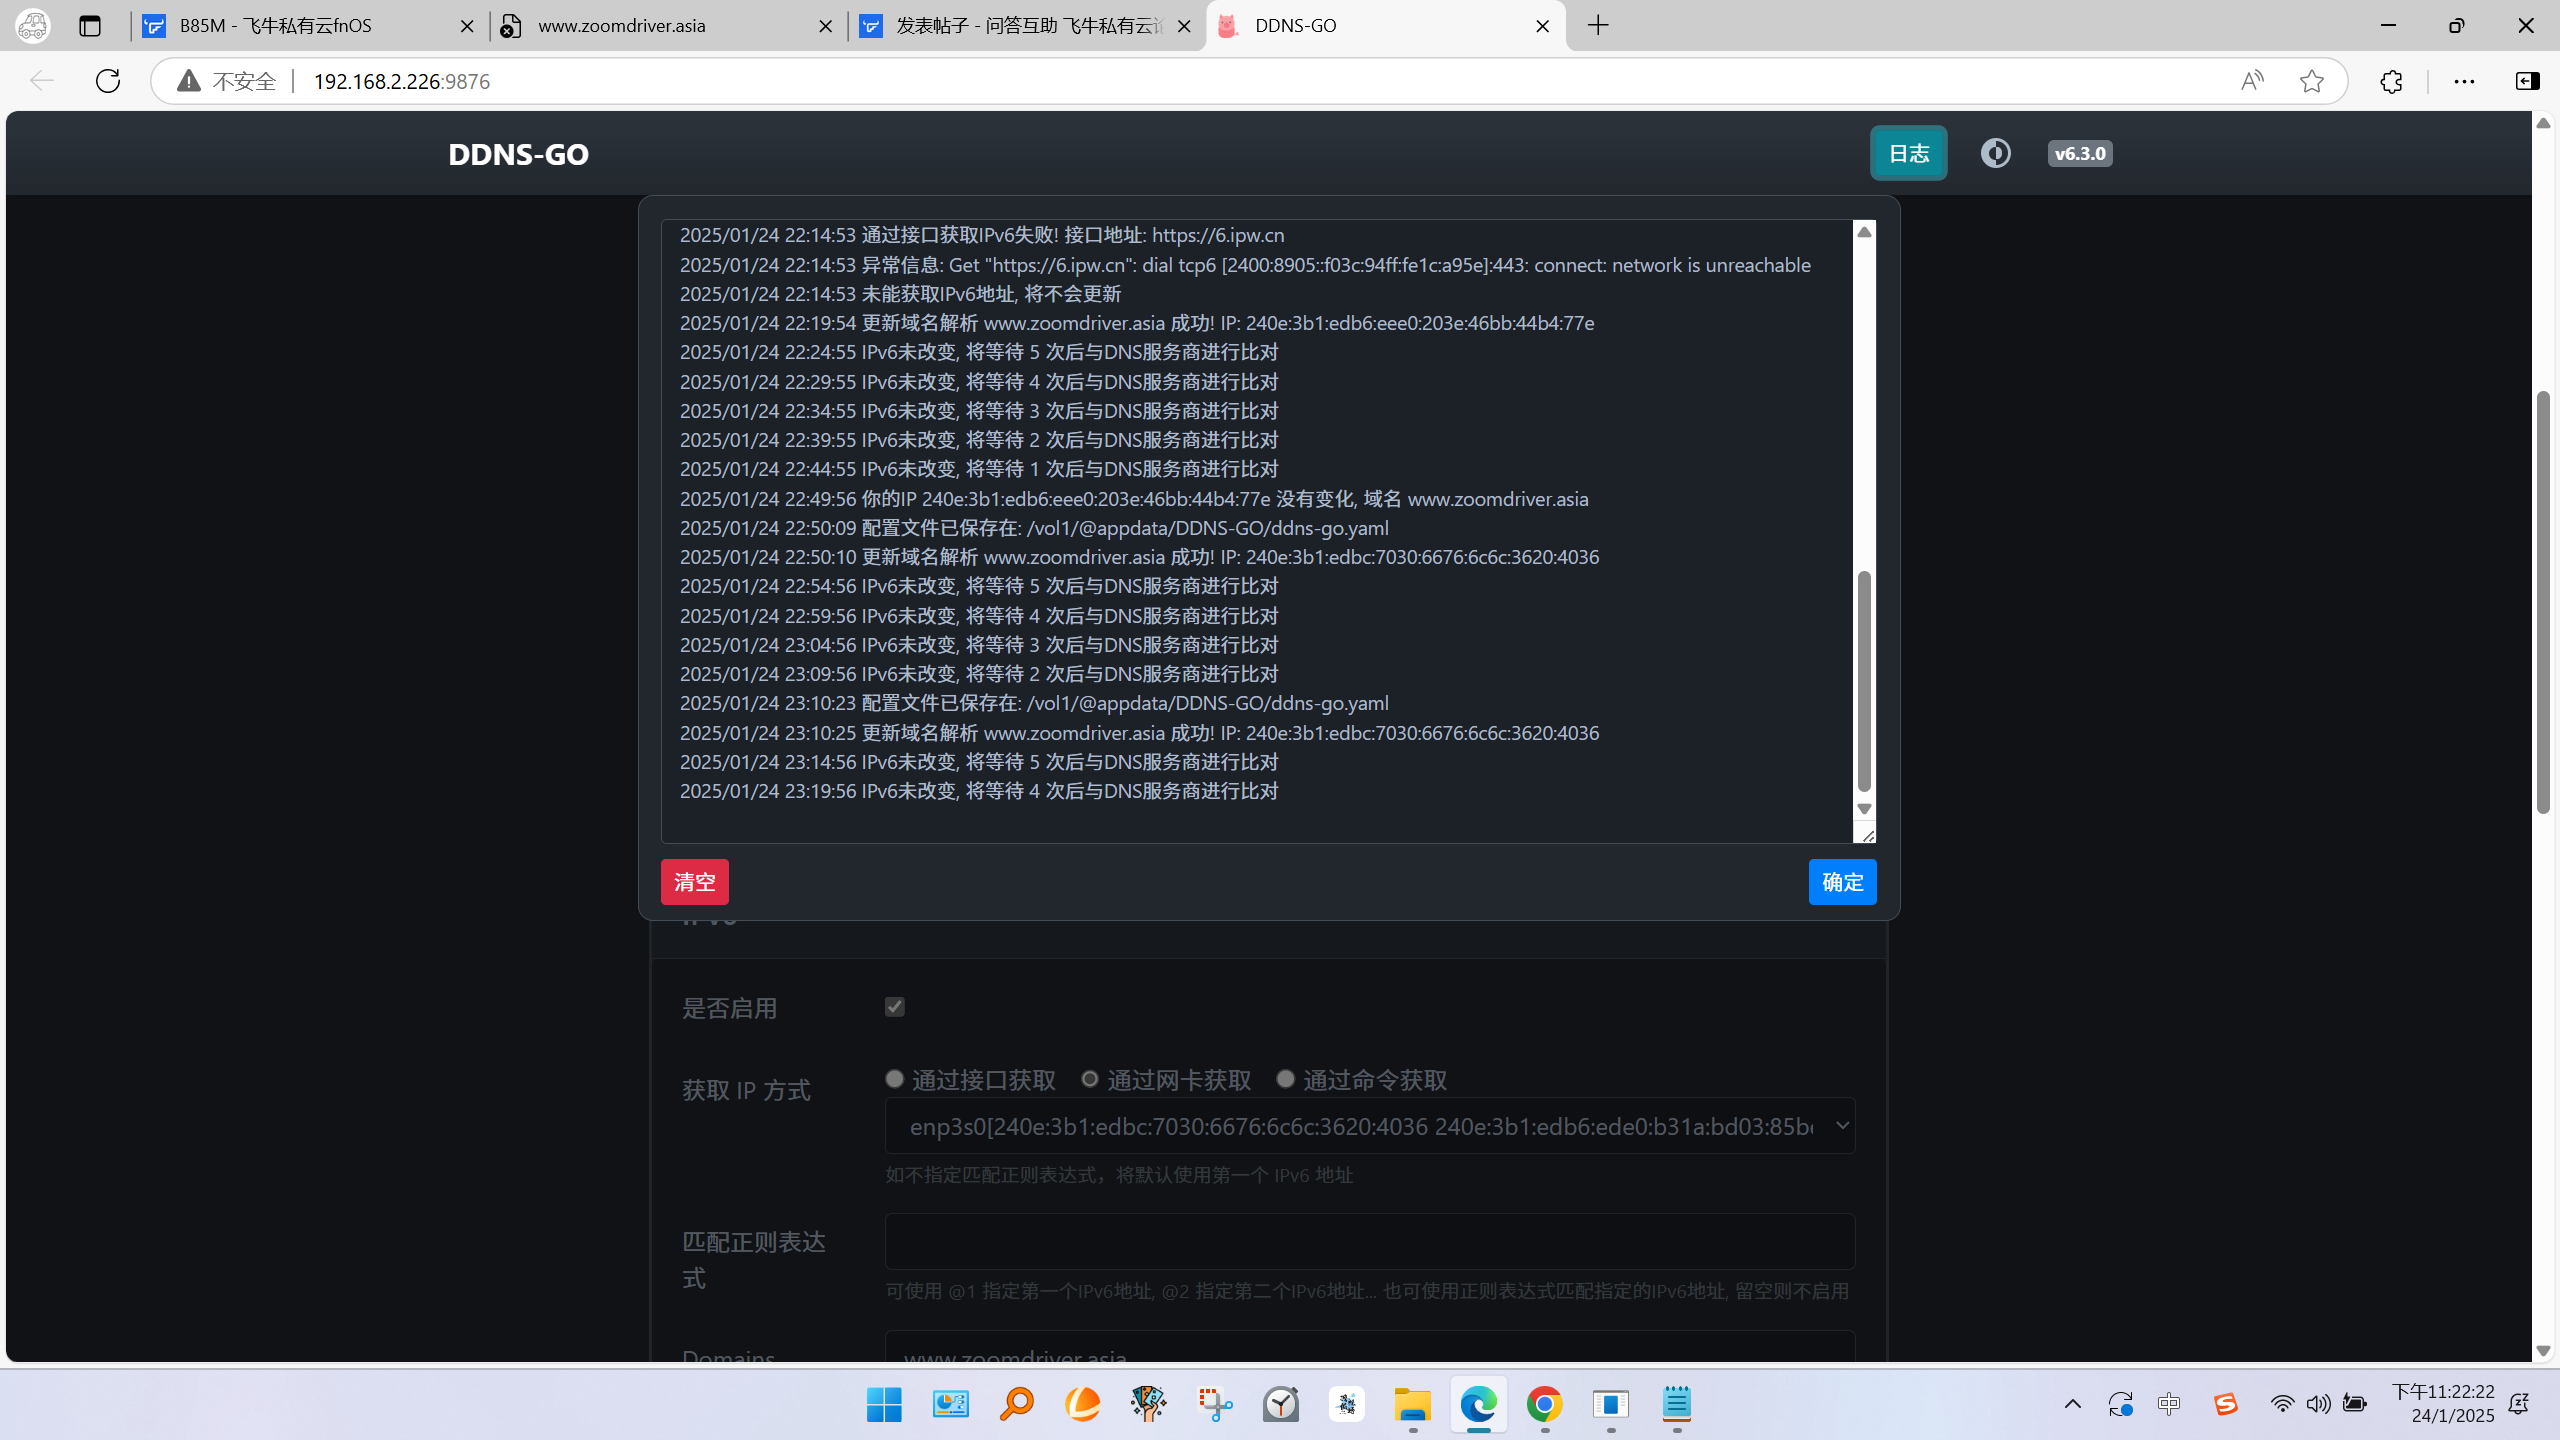Click the page scrollbar thumb

tap(2543, 602)
